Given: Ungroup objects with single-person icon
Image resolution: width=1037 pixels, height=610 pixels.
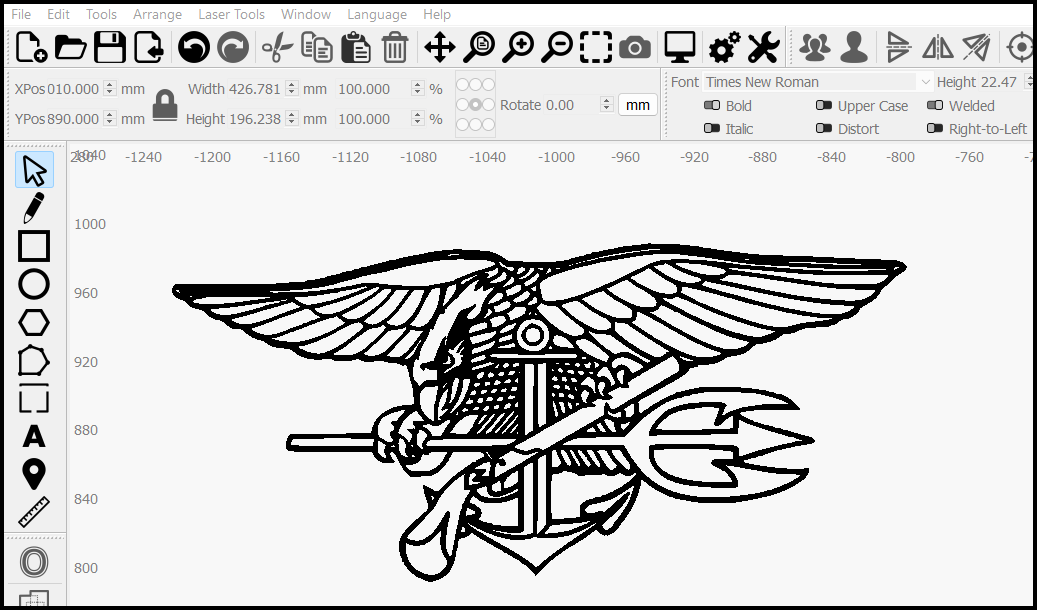Looking at the screenshot, I should coord(854,48).
